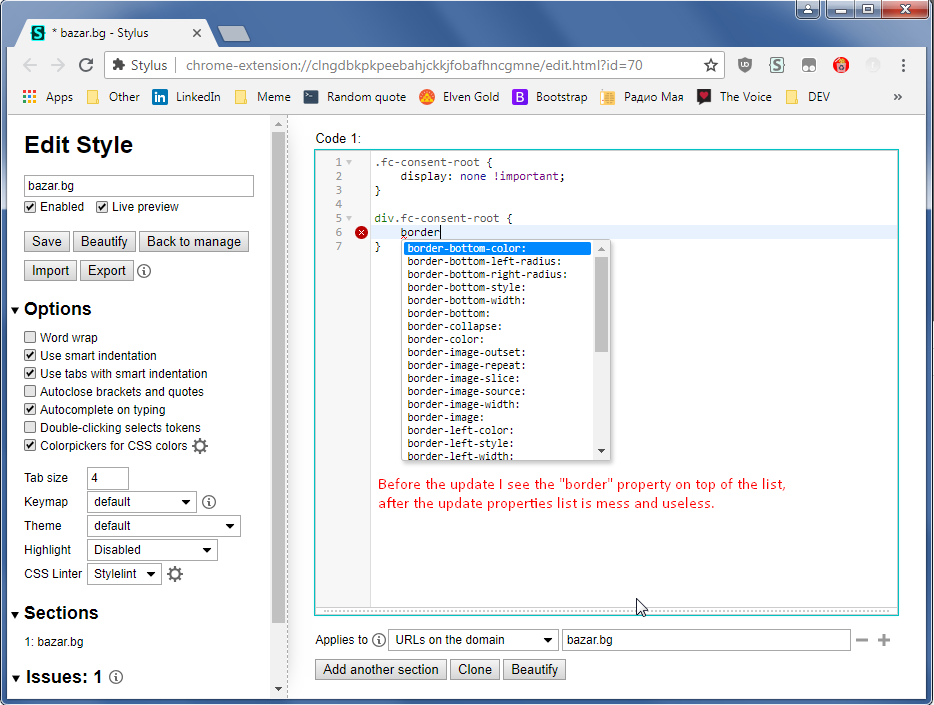
Task: Enable the Word wrap option
Action: pos(29,337)
